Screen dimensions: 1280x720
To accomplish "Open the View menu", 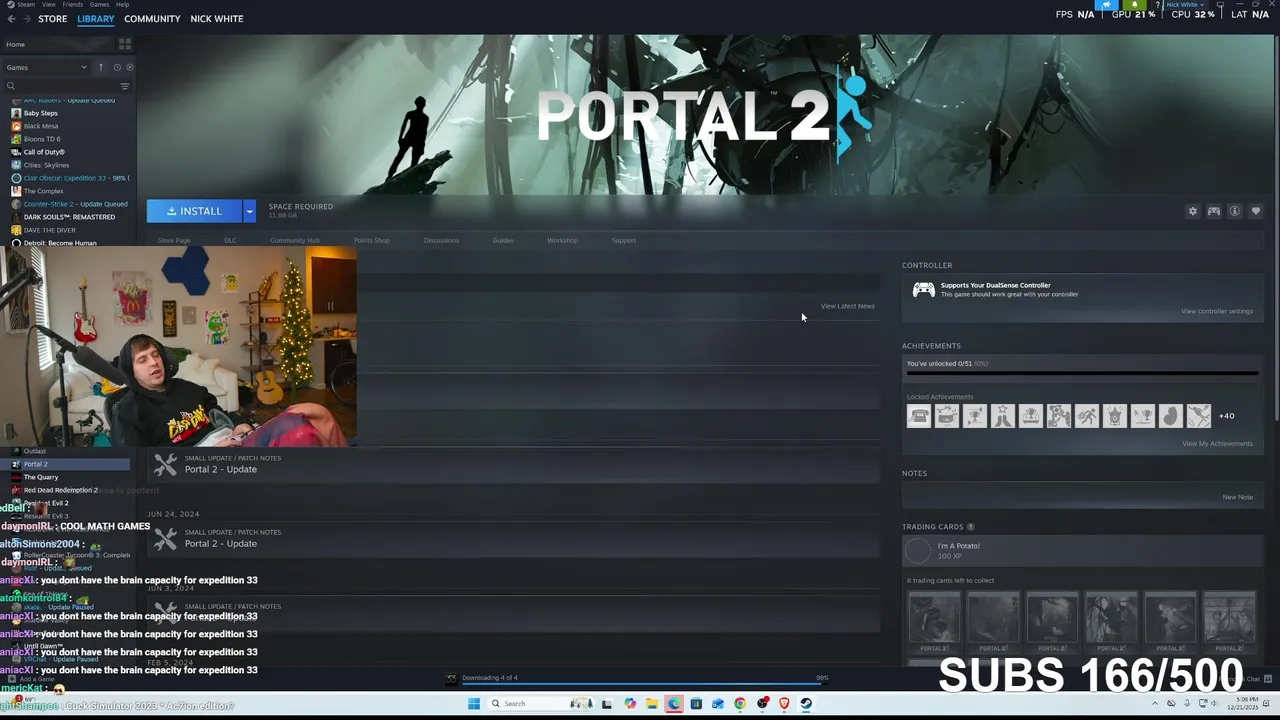I will [49, 4].
